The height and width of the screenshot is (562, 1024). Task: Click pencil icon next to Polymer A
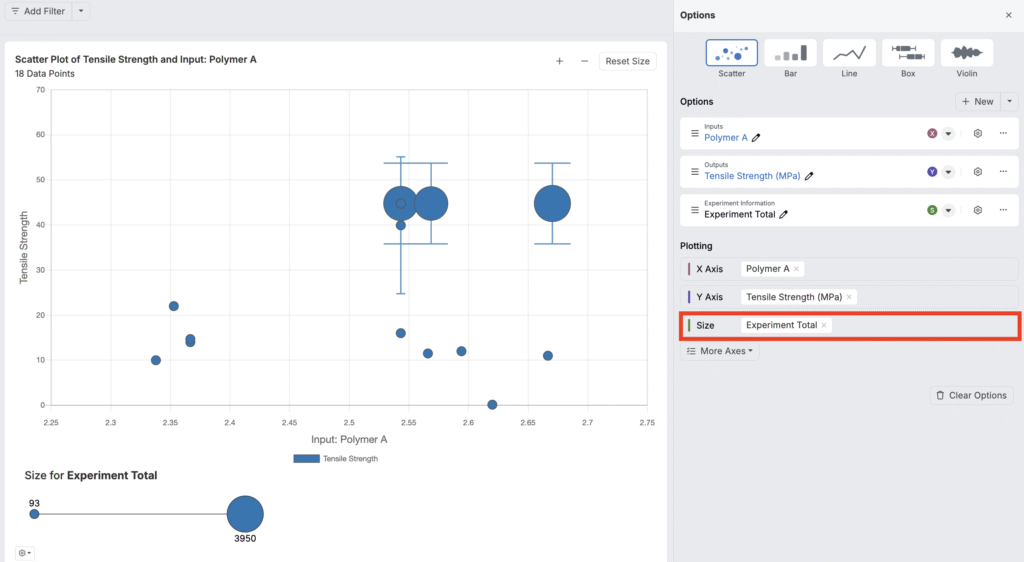coord(757,138)
